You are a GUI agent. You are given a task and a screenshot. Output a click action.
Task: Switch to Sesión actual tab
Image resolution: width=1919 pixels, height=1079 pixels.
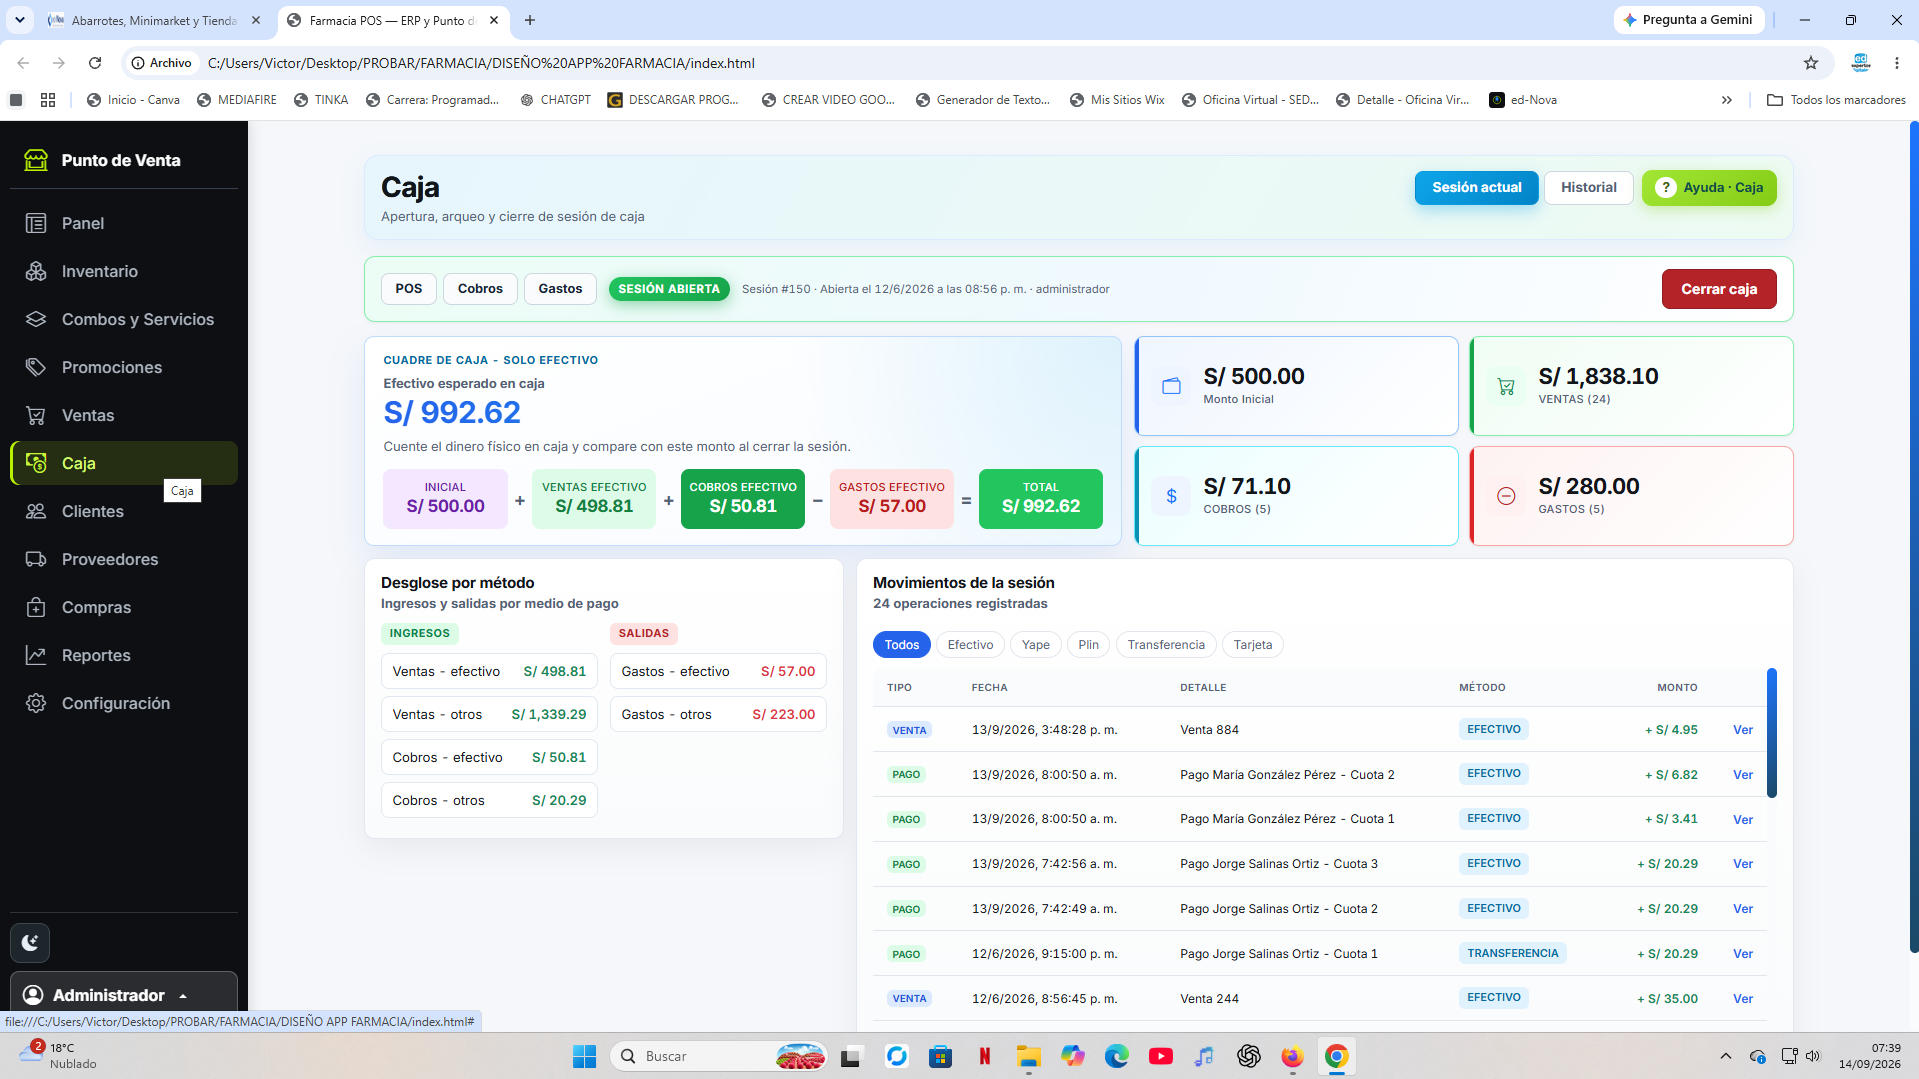[1476, 187]
